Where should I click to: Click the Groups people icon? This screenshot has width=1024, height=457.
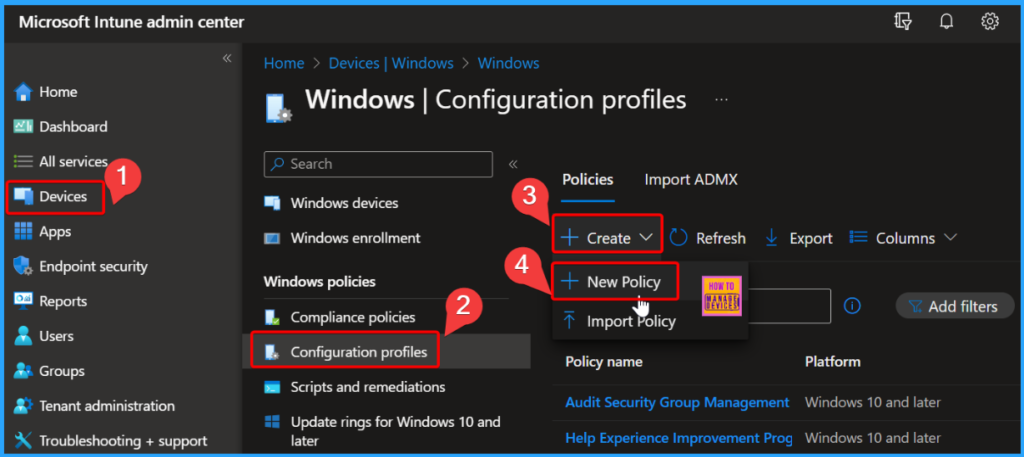(23, 371)
